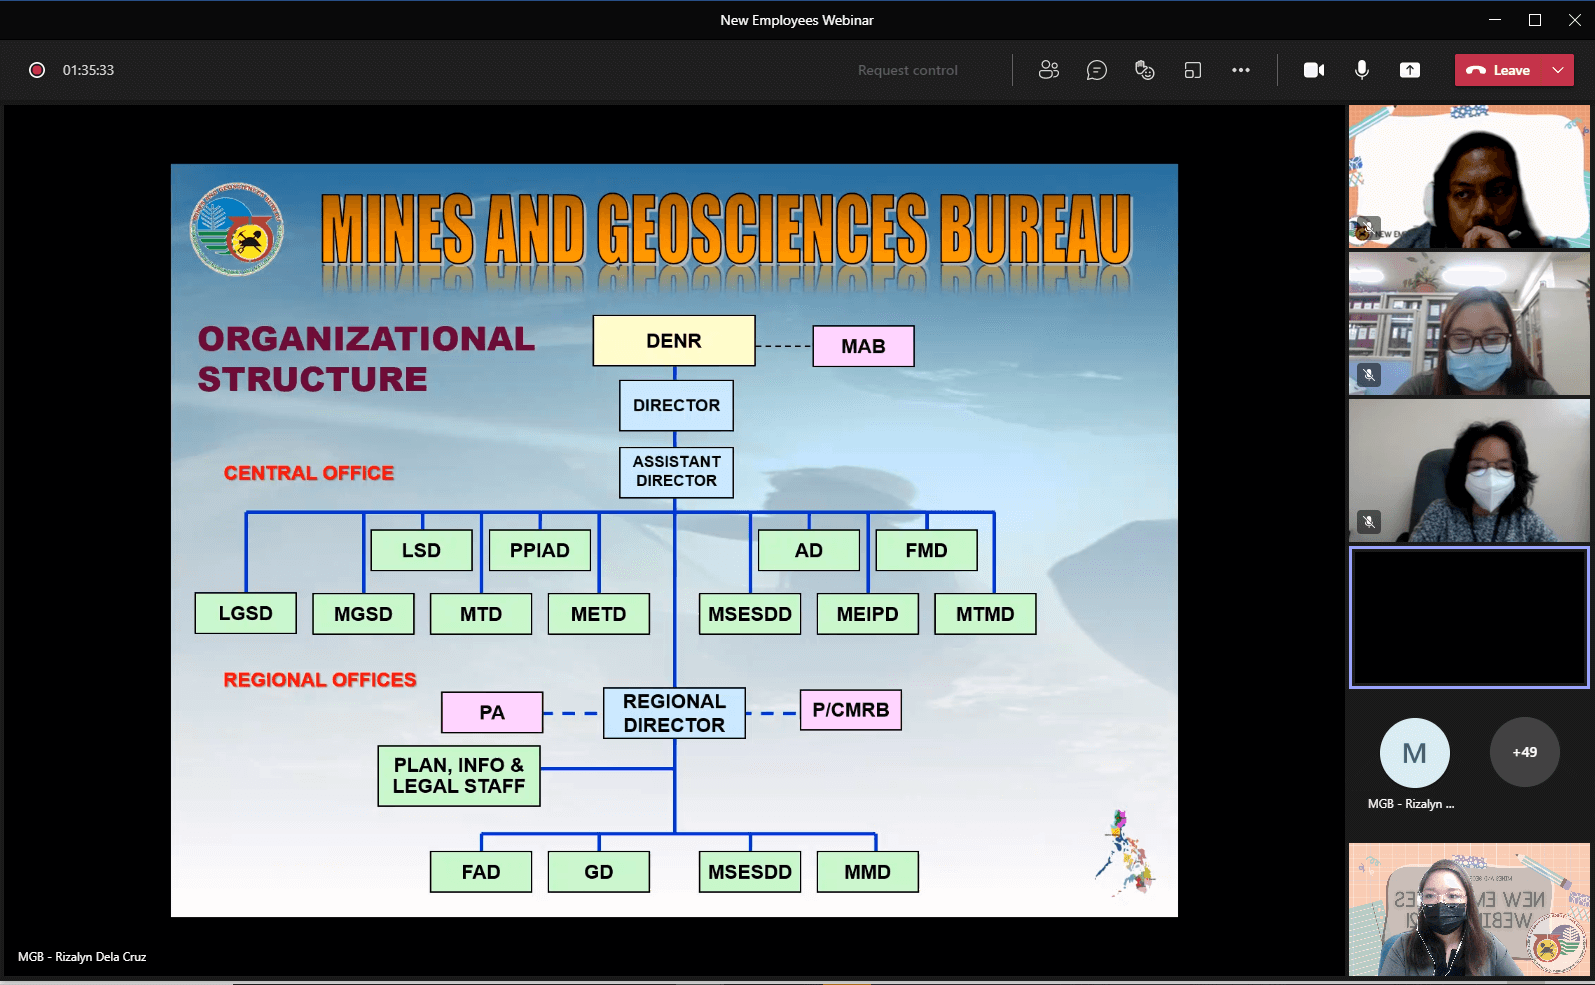Open the More actions ellipsis menu

[x=1241, y=70]
